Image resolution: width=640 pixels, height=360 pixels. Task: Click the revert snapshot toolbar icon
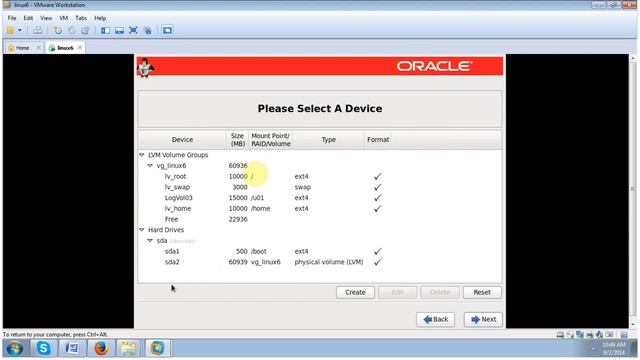click(x=71, y=31)
